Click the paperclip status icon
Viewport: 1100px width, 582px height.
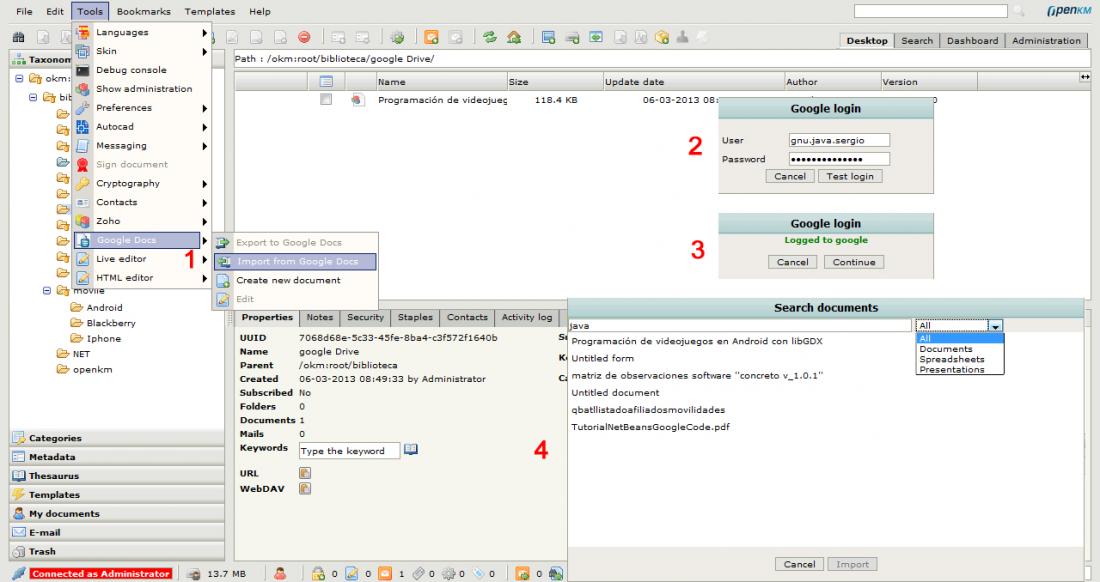tap(419, 573)
